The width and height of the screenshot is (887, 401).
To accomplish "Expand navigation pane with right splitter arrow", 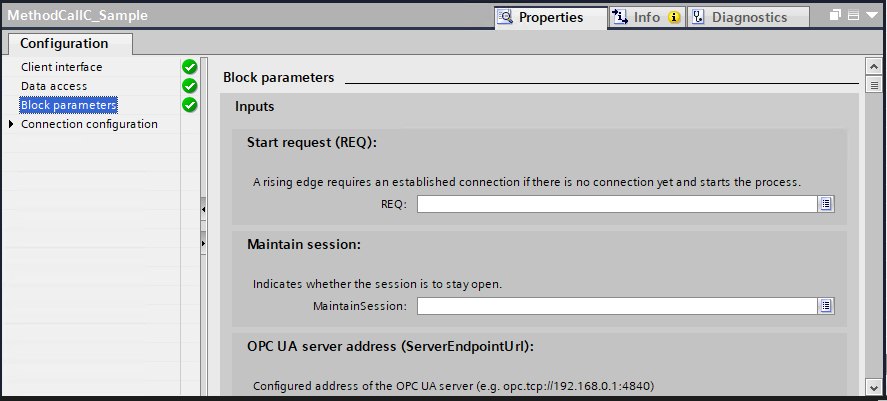I will tap(203, 243).
